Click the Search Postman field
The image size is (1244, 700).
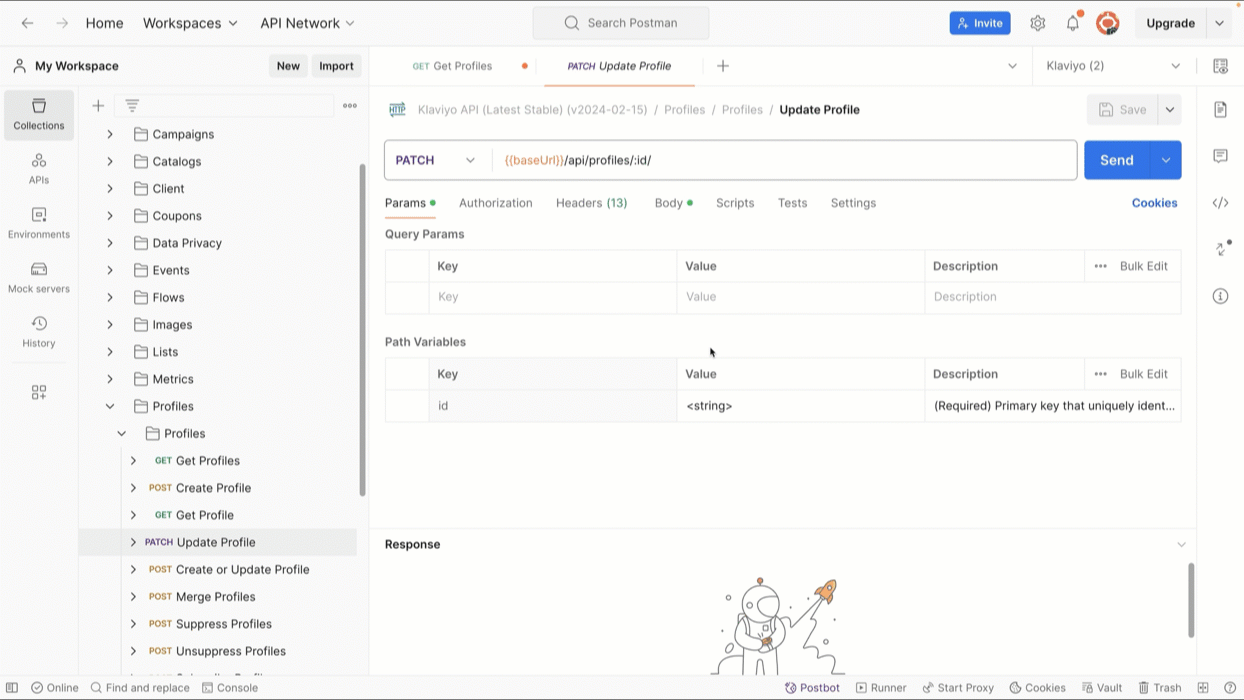pyautogui.click(x=621, y=23)
